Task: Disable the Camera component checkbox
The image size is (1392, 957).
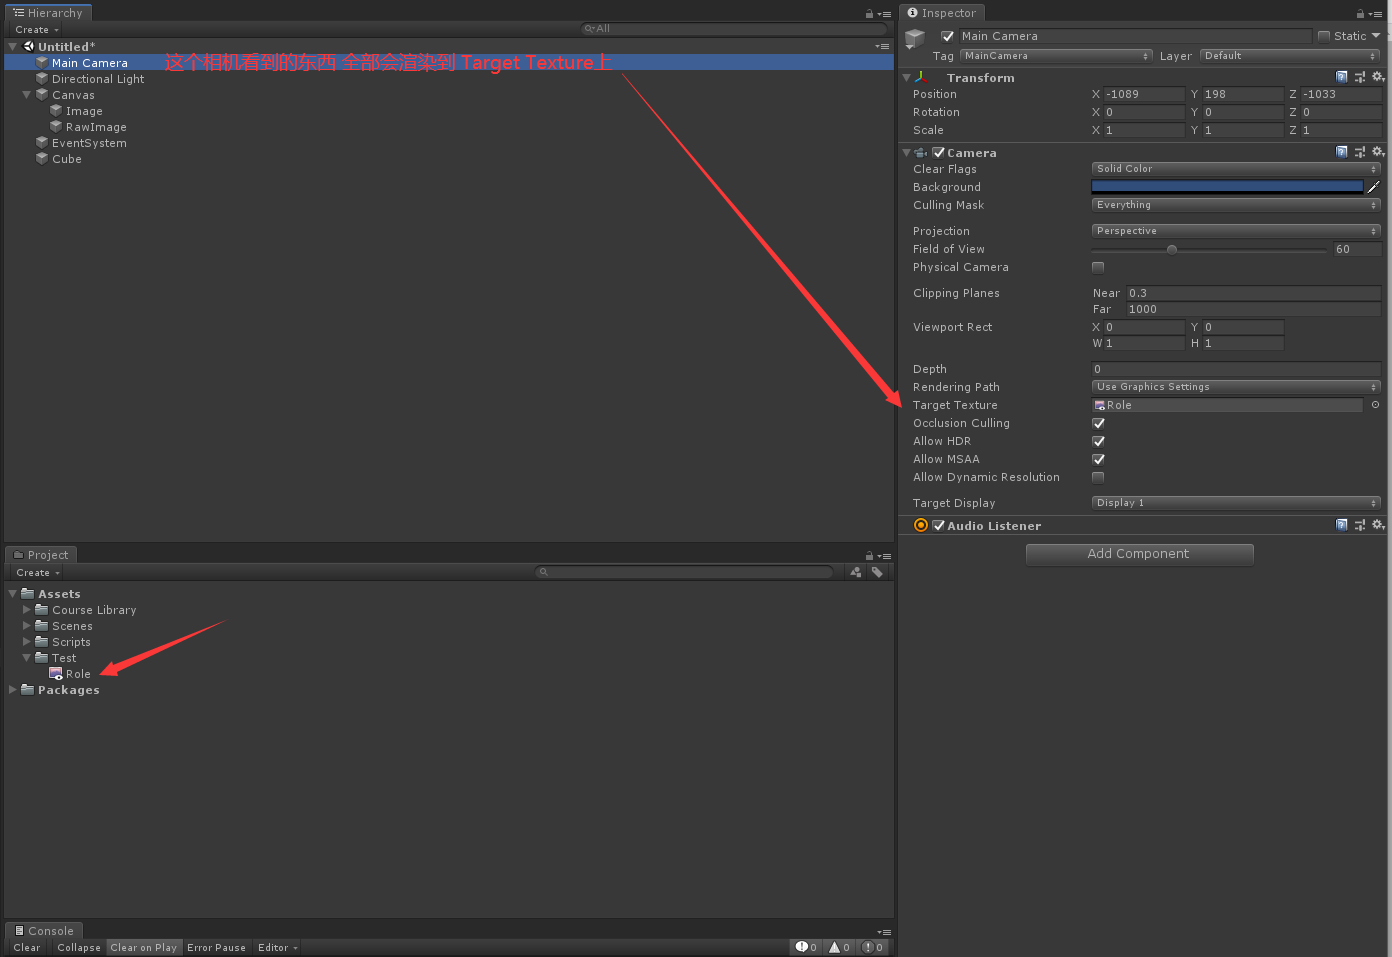Action: (x=939, y=153)
